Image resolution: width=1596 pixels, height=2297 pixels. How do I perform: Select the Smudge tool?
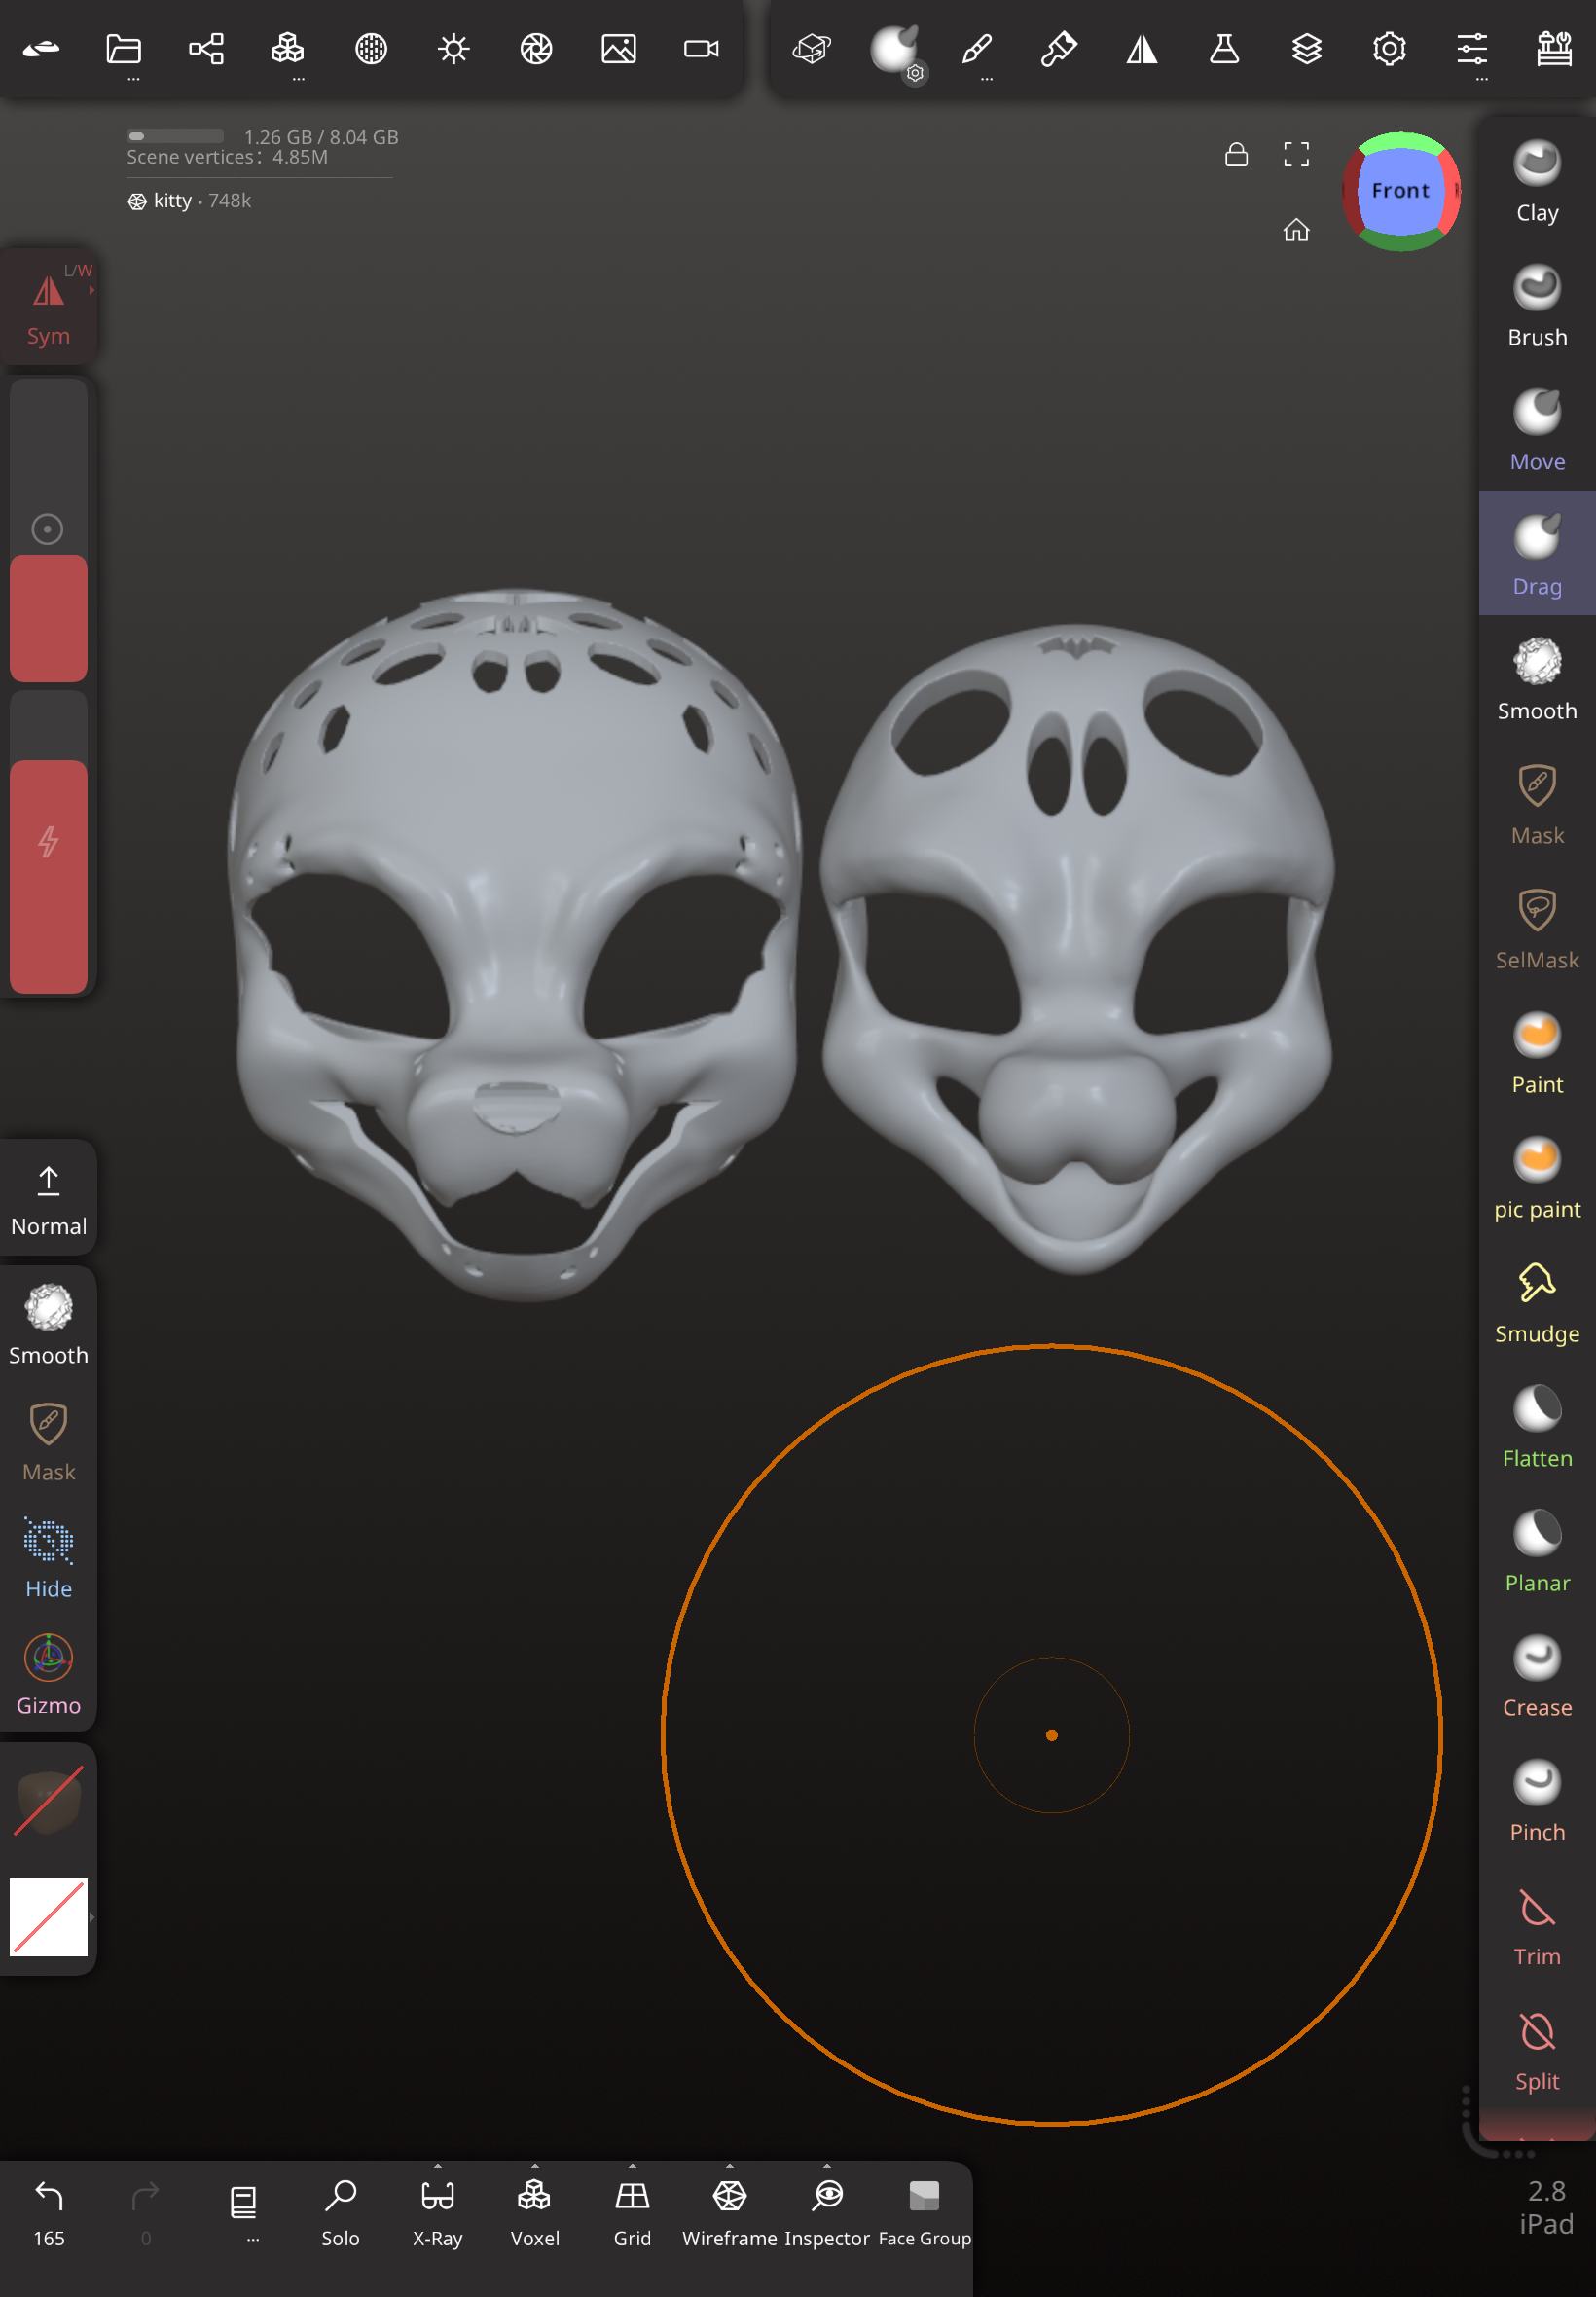coord(1536,1302)
